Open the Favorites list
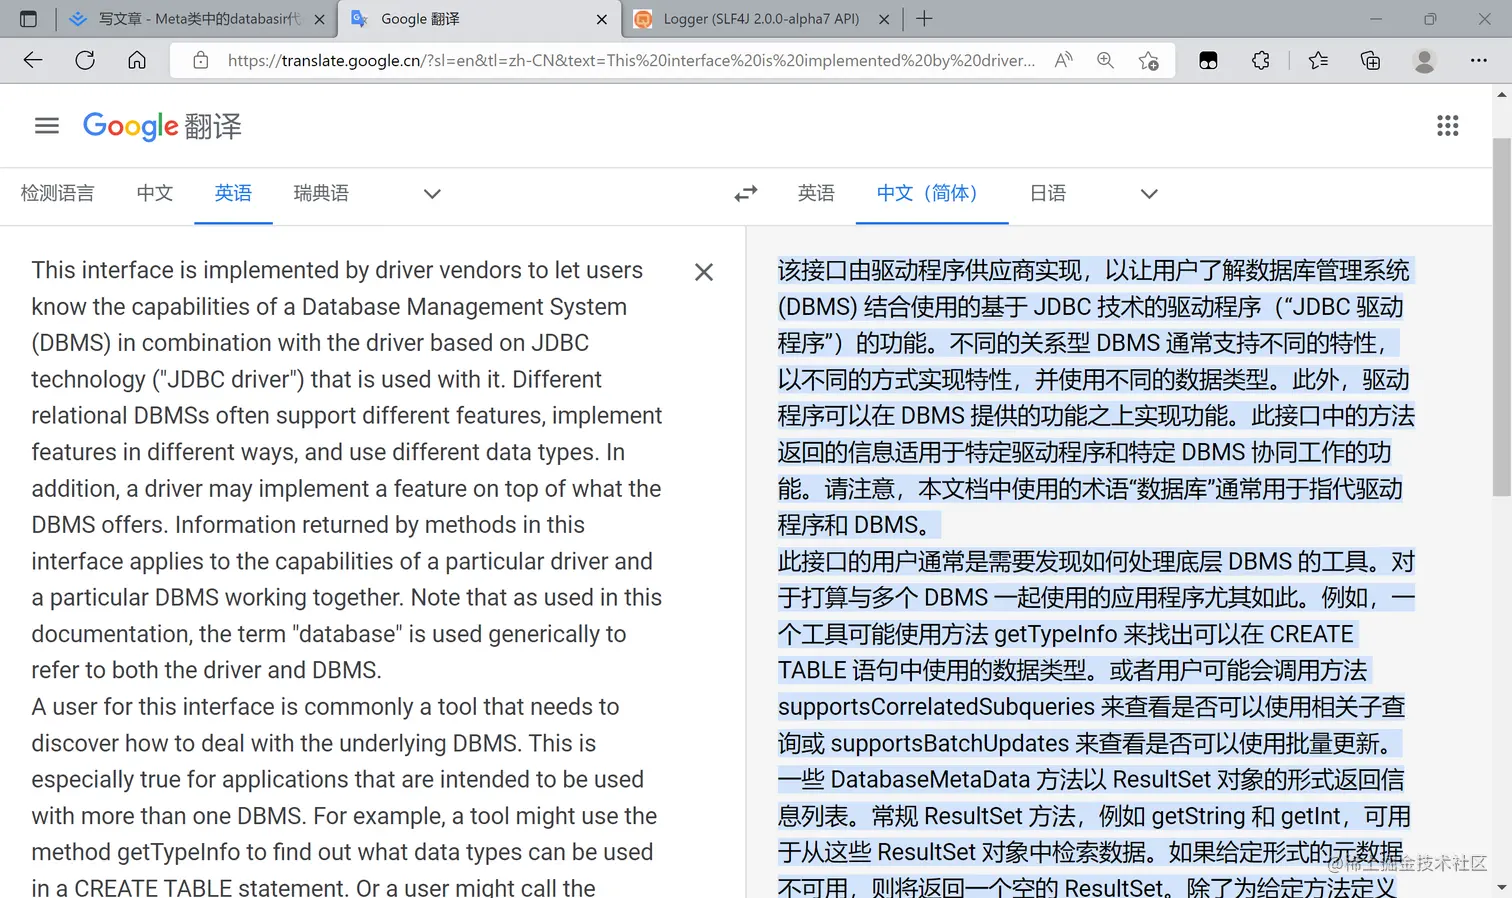The height and width of the screenshot is (898, 1512). point(1318,60)
